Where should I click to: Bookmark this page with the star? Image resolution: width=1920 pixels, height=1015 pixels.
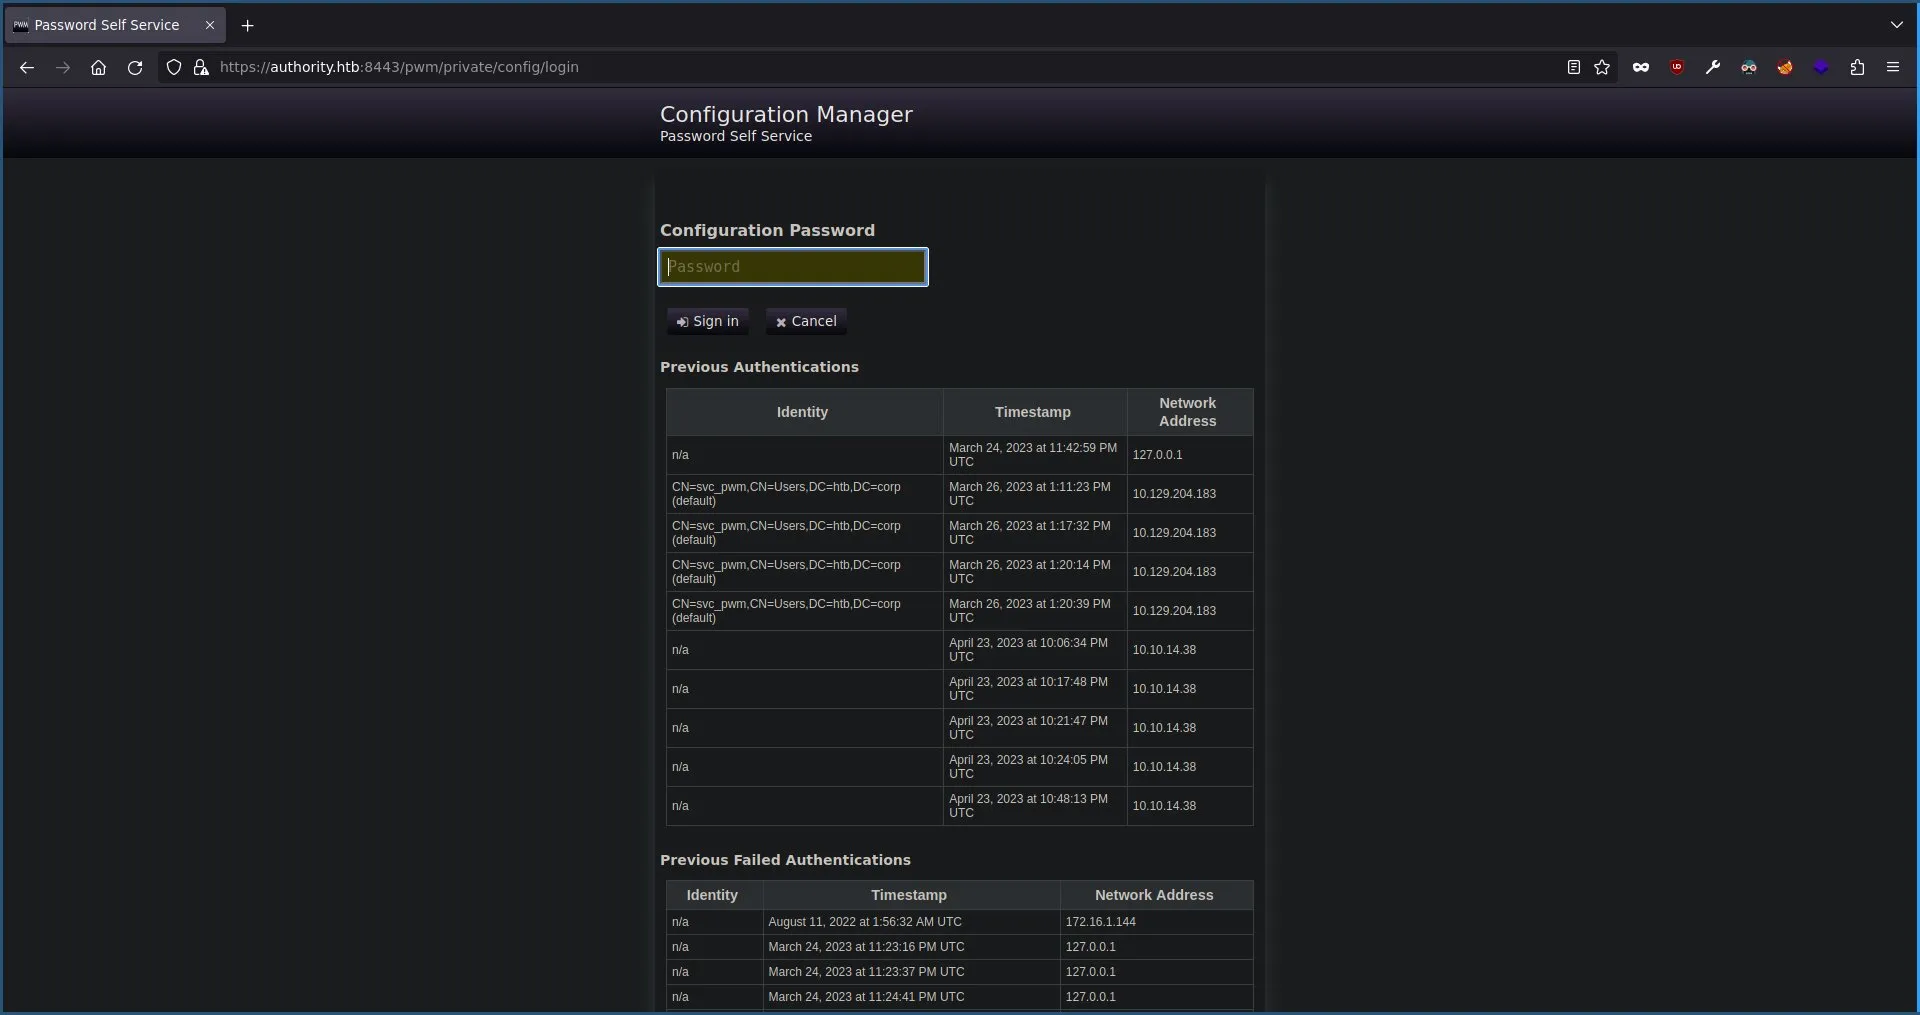[1602, 67]
